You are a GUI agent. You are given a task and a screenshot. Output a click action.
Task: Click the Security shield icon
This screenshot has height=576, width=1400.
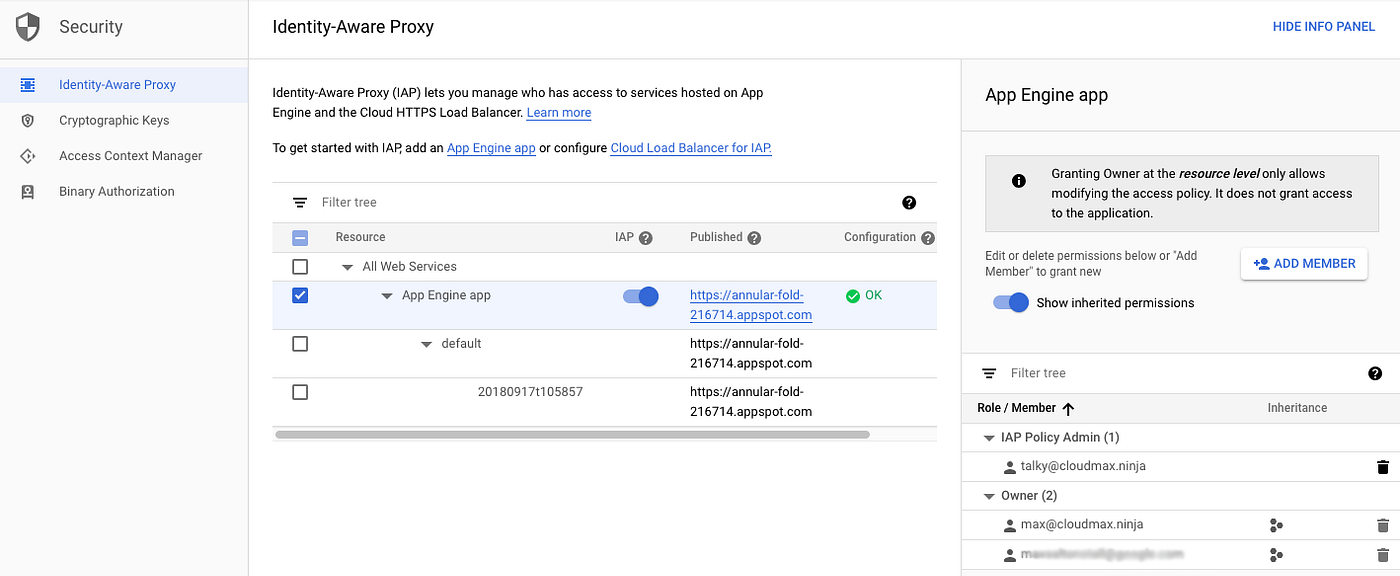[x=27, y=27]
